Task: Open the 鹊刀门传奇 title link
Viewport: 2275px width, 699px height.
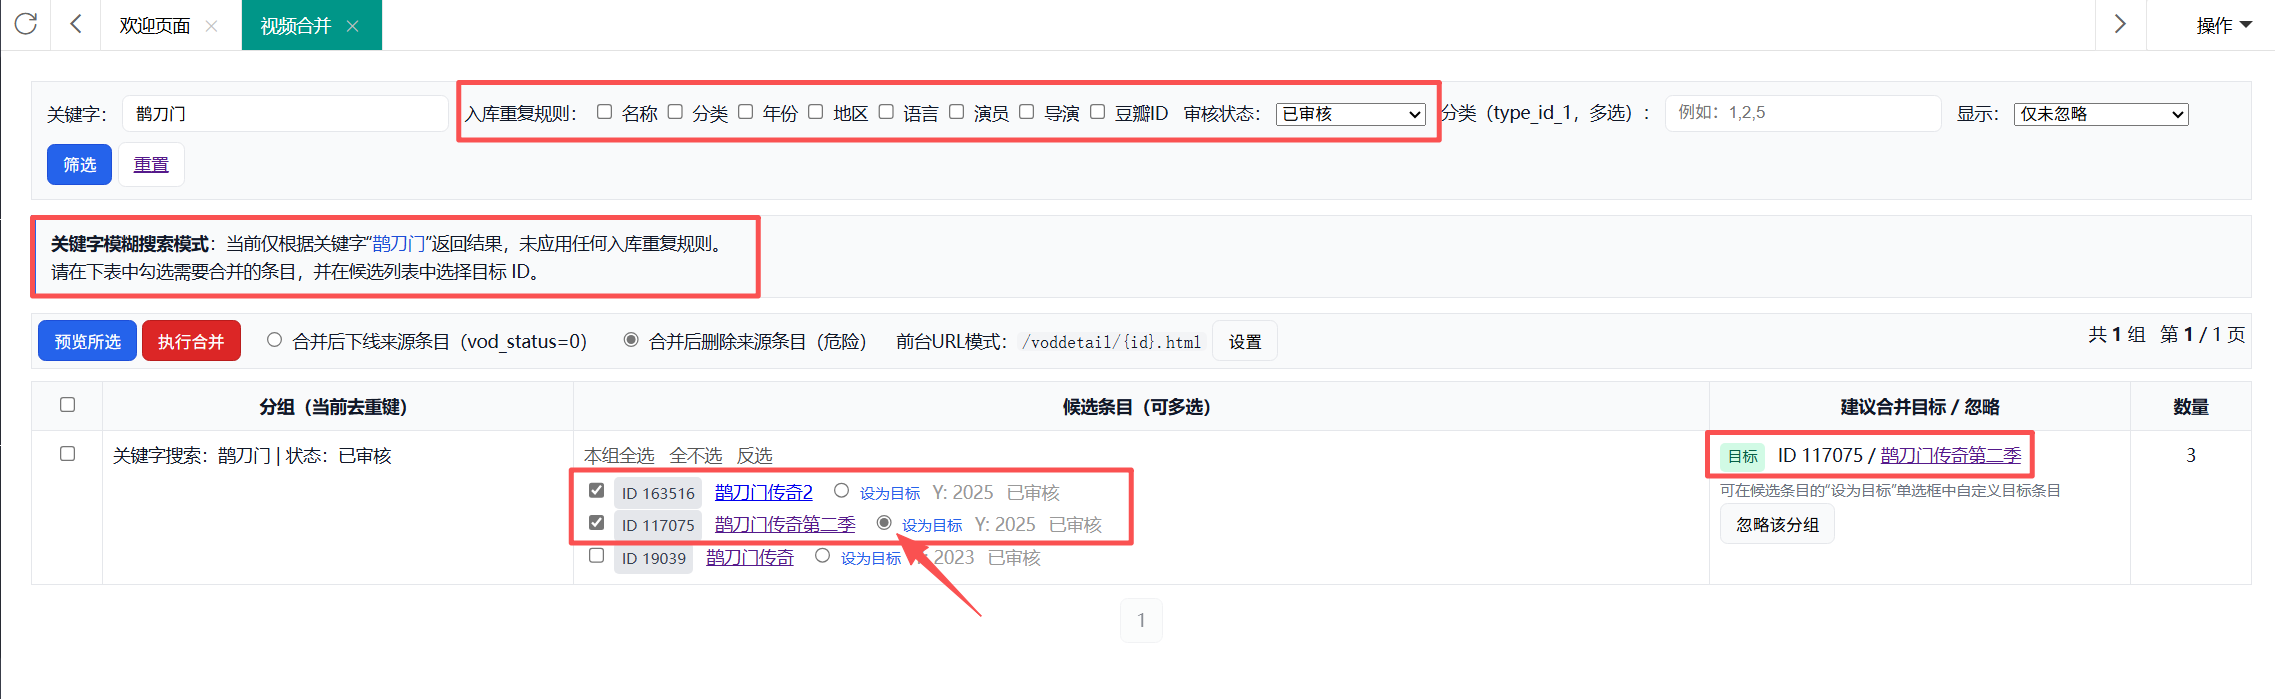Action: point(749,558)
